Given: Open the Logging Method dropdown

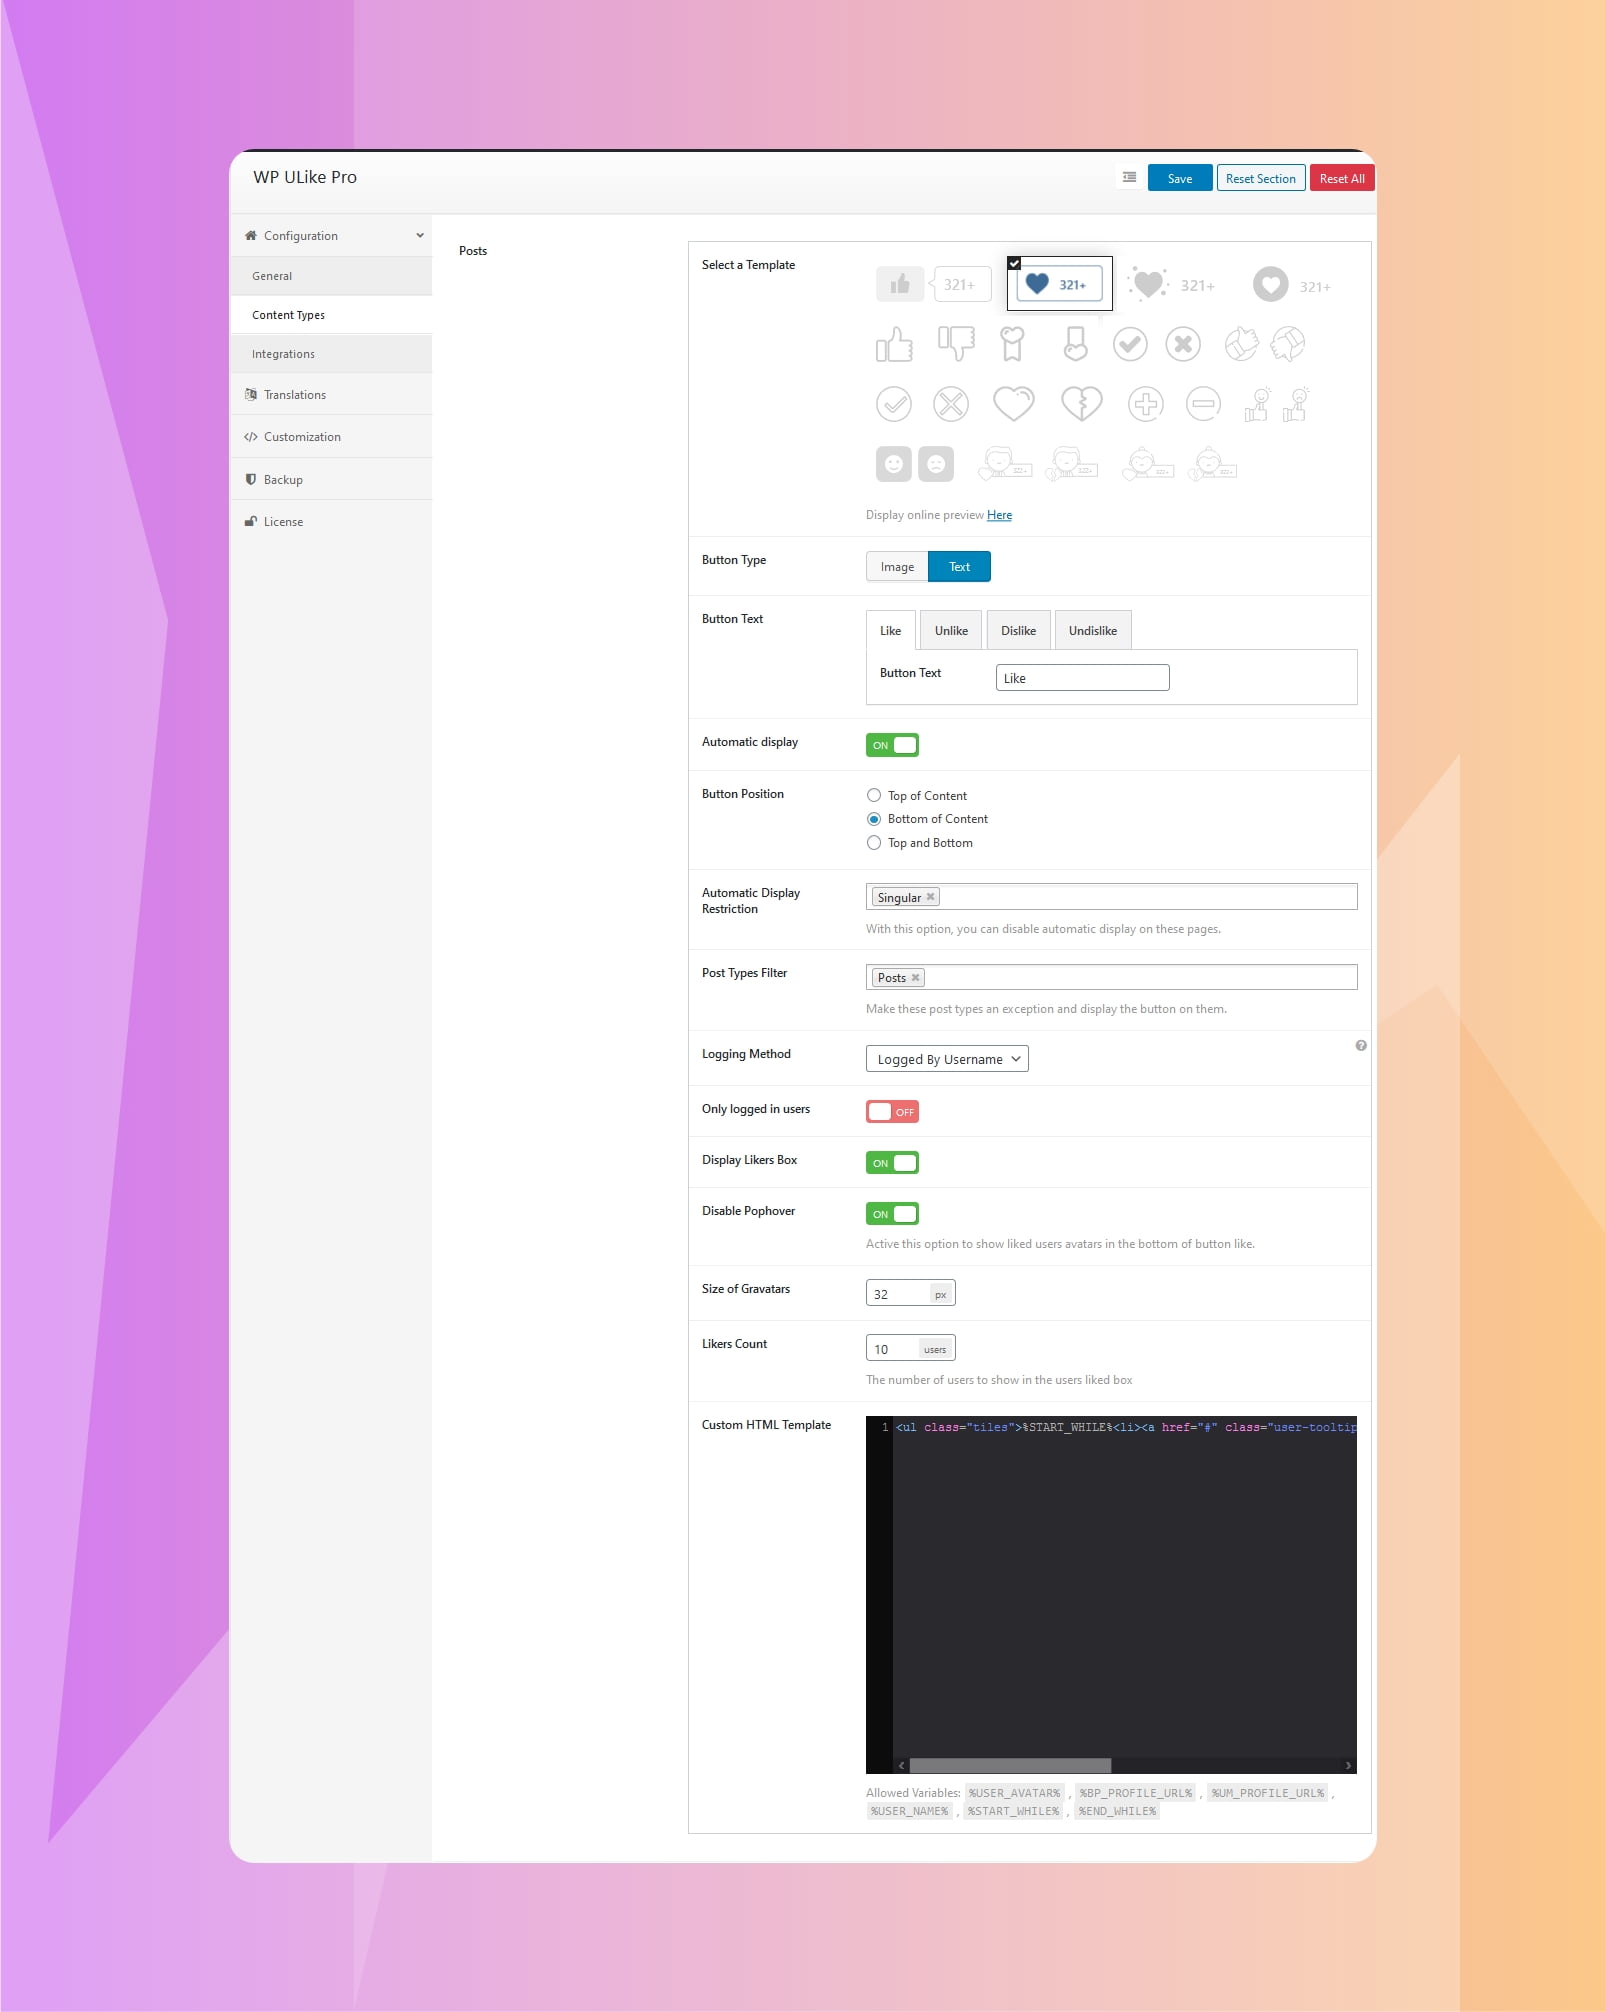Looking at the screenshot, I should click(946, 1058).
